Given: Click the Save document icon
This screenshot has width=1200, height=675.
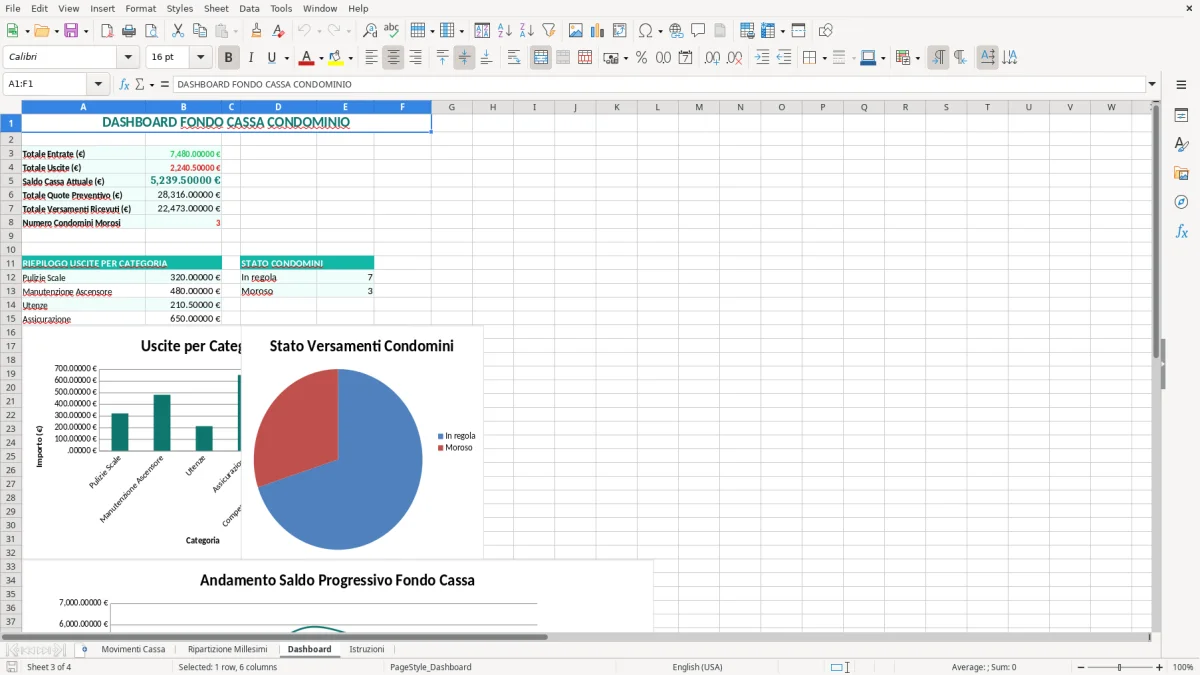Looking at the screenshot, I should tap(71, 31).
